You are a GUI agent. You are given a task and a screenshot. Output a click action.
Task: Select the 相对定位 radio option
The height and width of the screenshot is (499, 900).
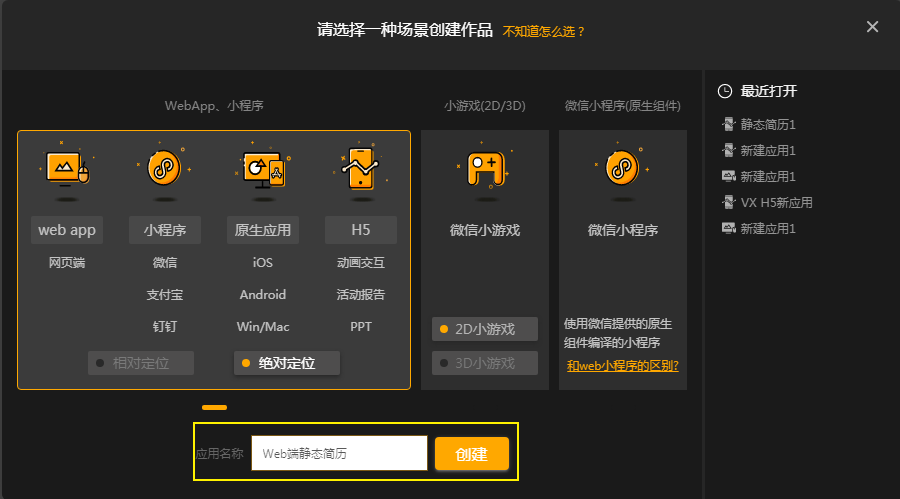click(141, 363)
